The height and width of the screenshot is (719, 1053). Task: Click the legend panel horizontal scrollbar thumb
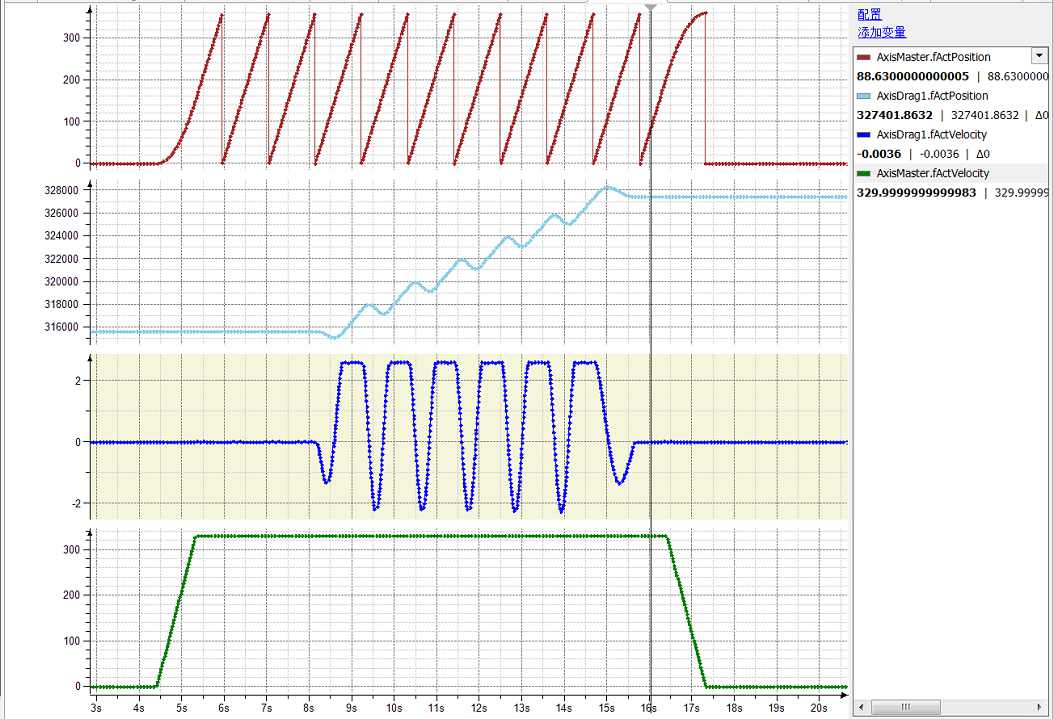pos(907,707)
